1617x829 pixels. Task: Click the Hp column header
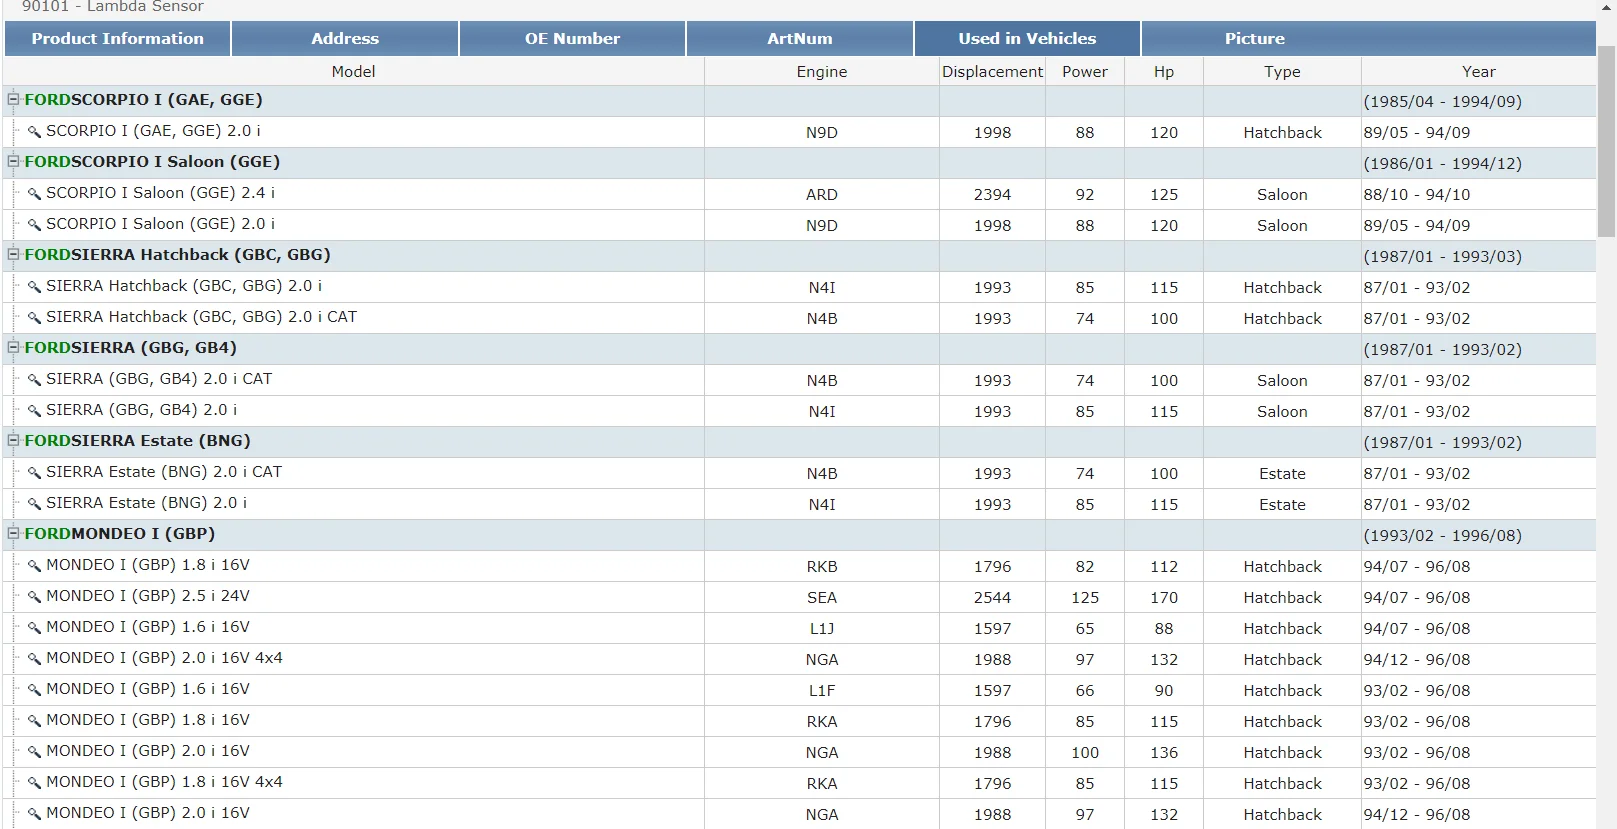click(x=1164, y=72)
